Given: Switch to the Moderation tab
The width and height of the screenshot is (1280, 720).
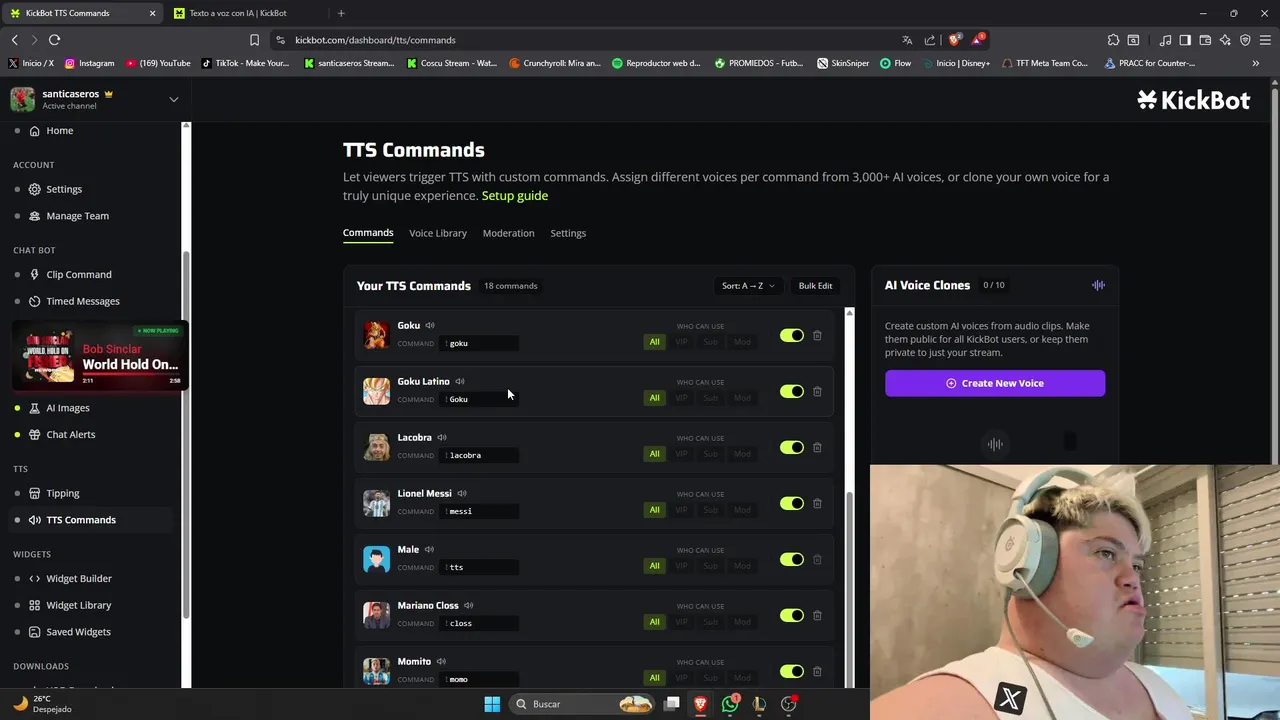Looking at the screenshot, I should pyautogui.click(x=509, y=233).
